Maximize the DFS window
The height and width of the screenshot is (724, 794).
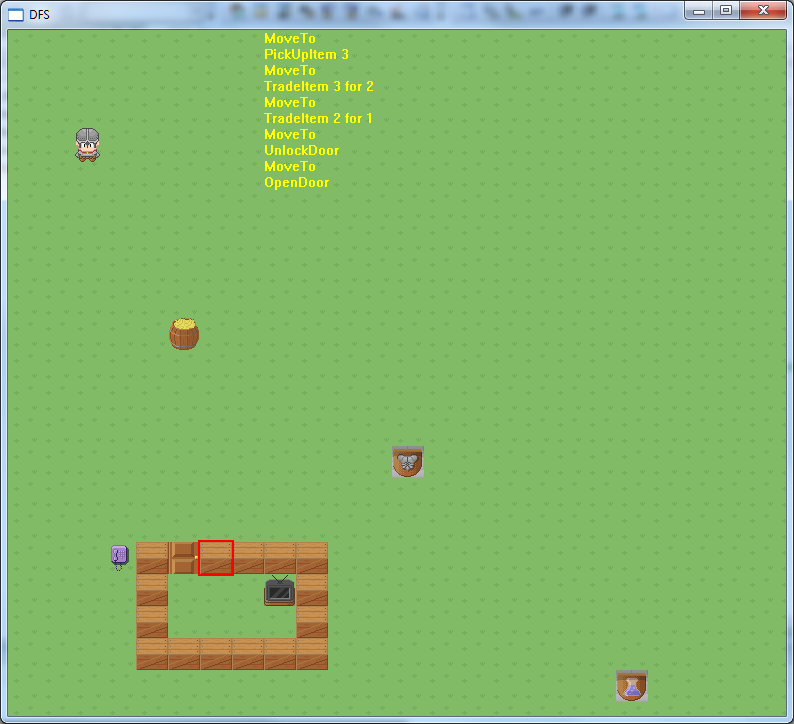coord(726,11)
